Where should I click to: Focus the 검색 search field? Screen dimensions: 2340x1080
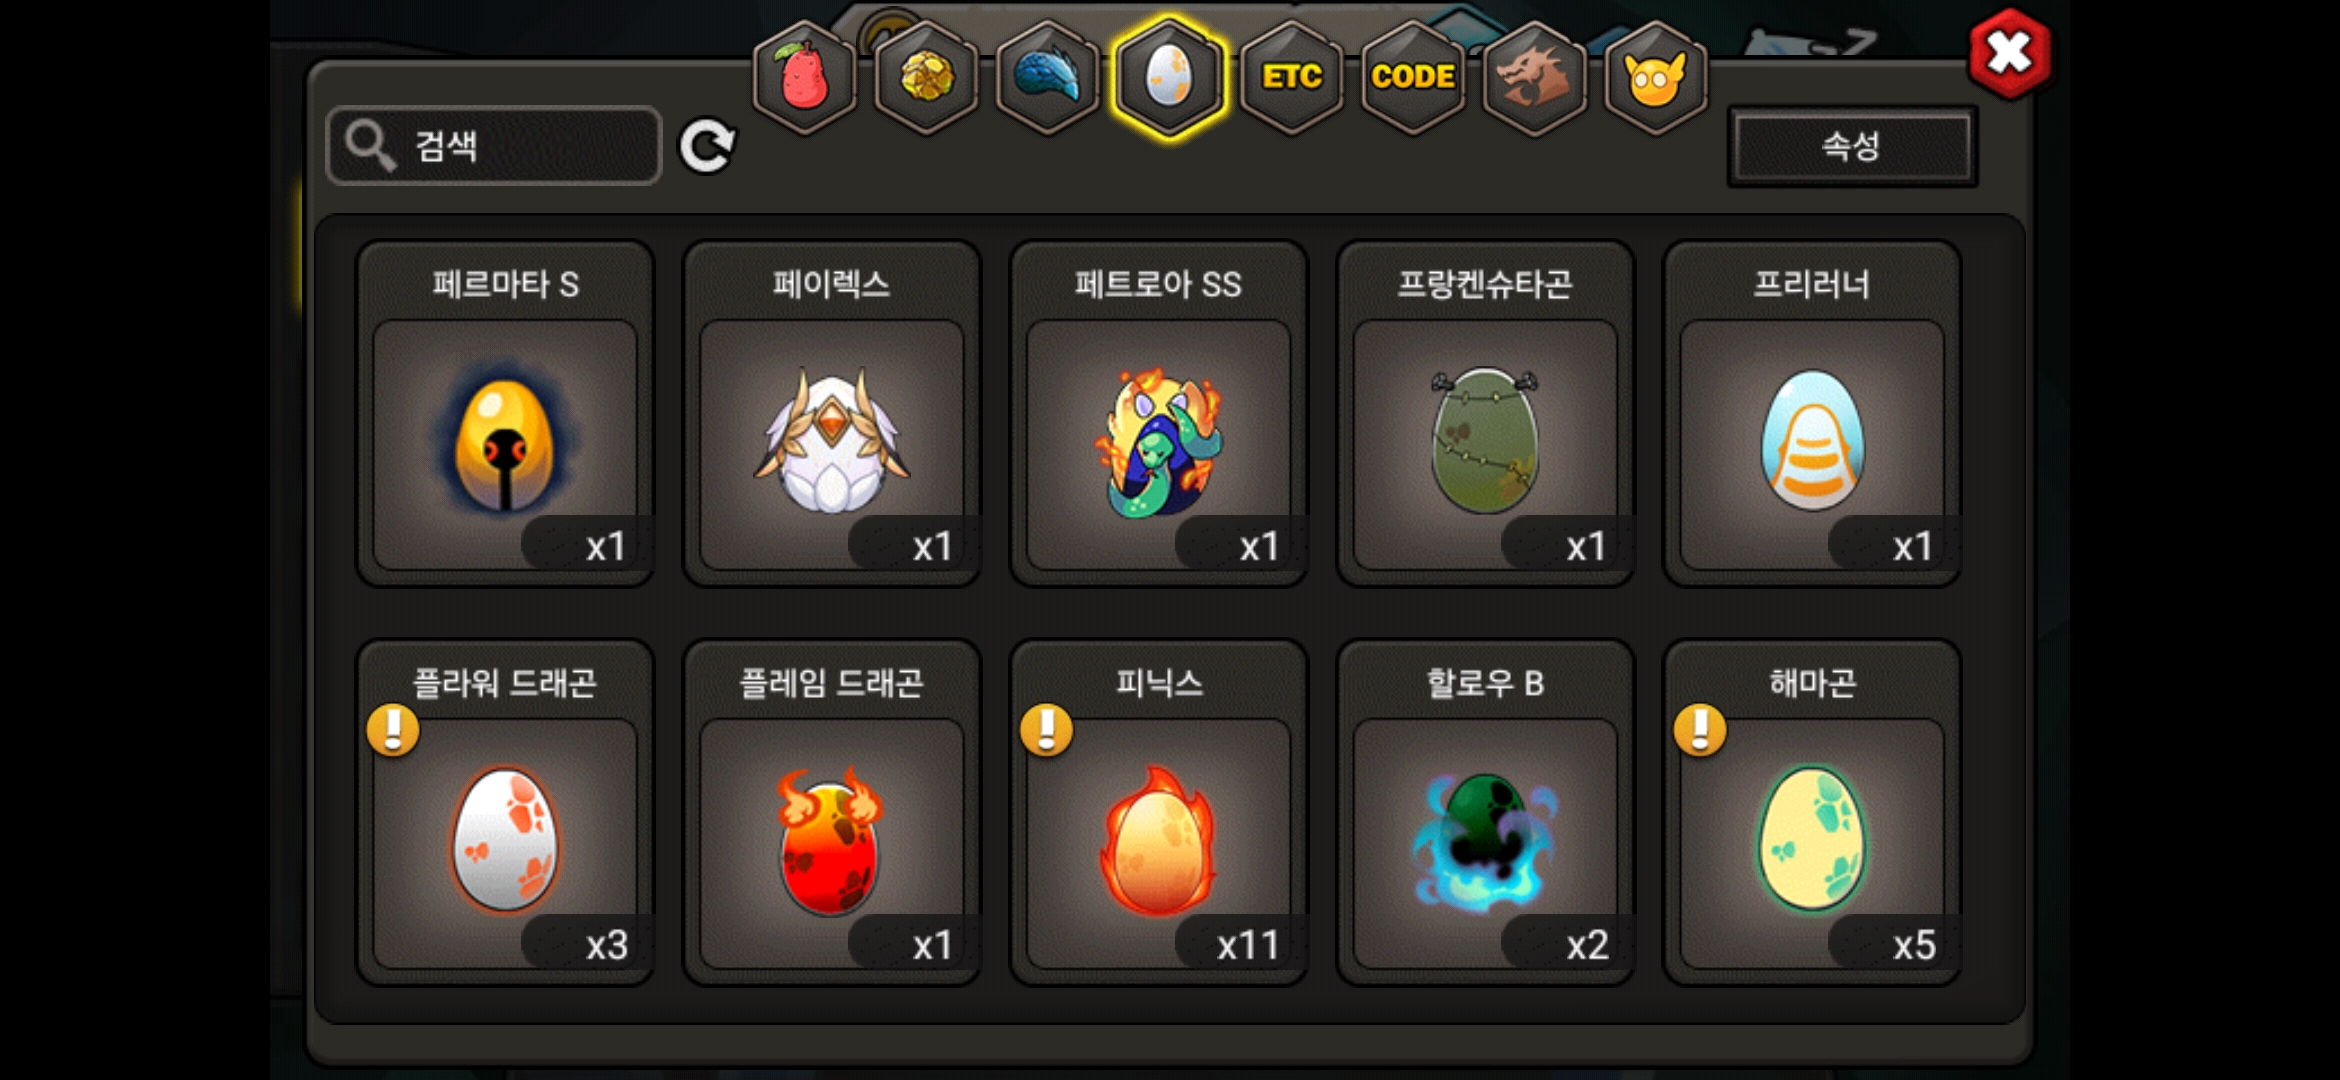(494, 146)
